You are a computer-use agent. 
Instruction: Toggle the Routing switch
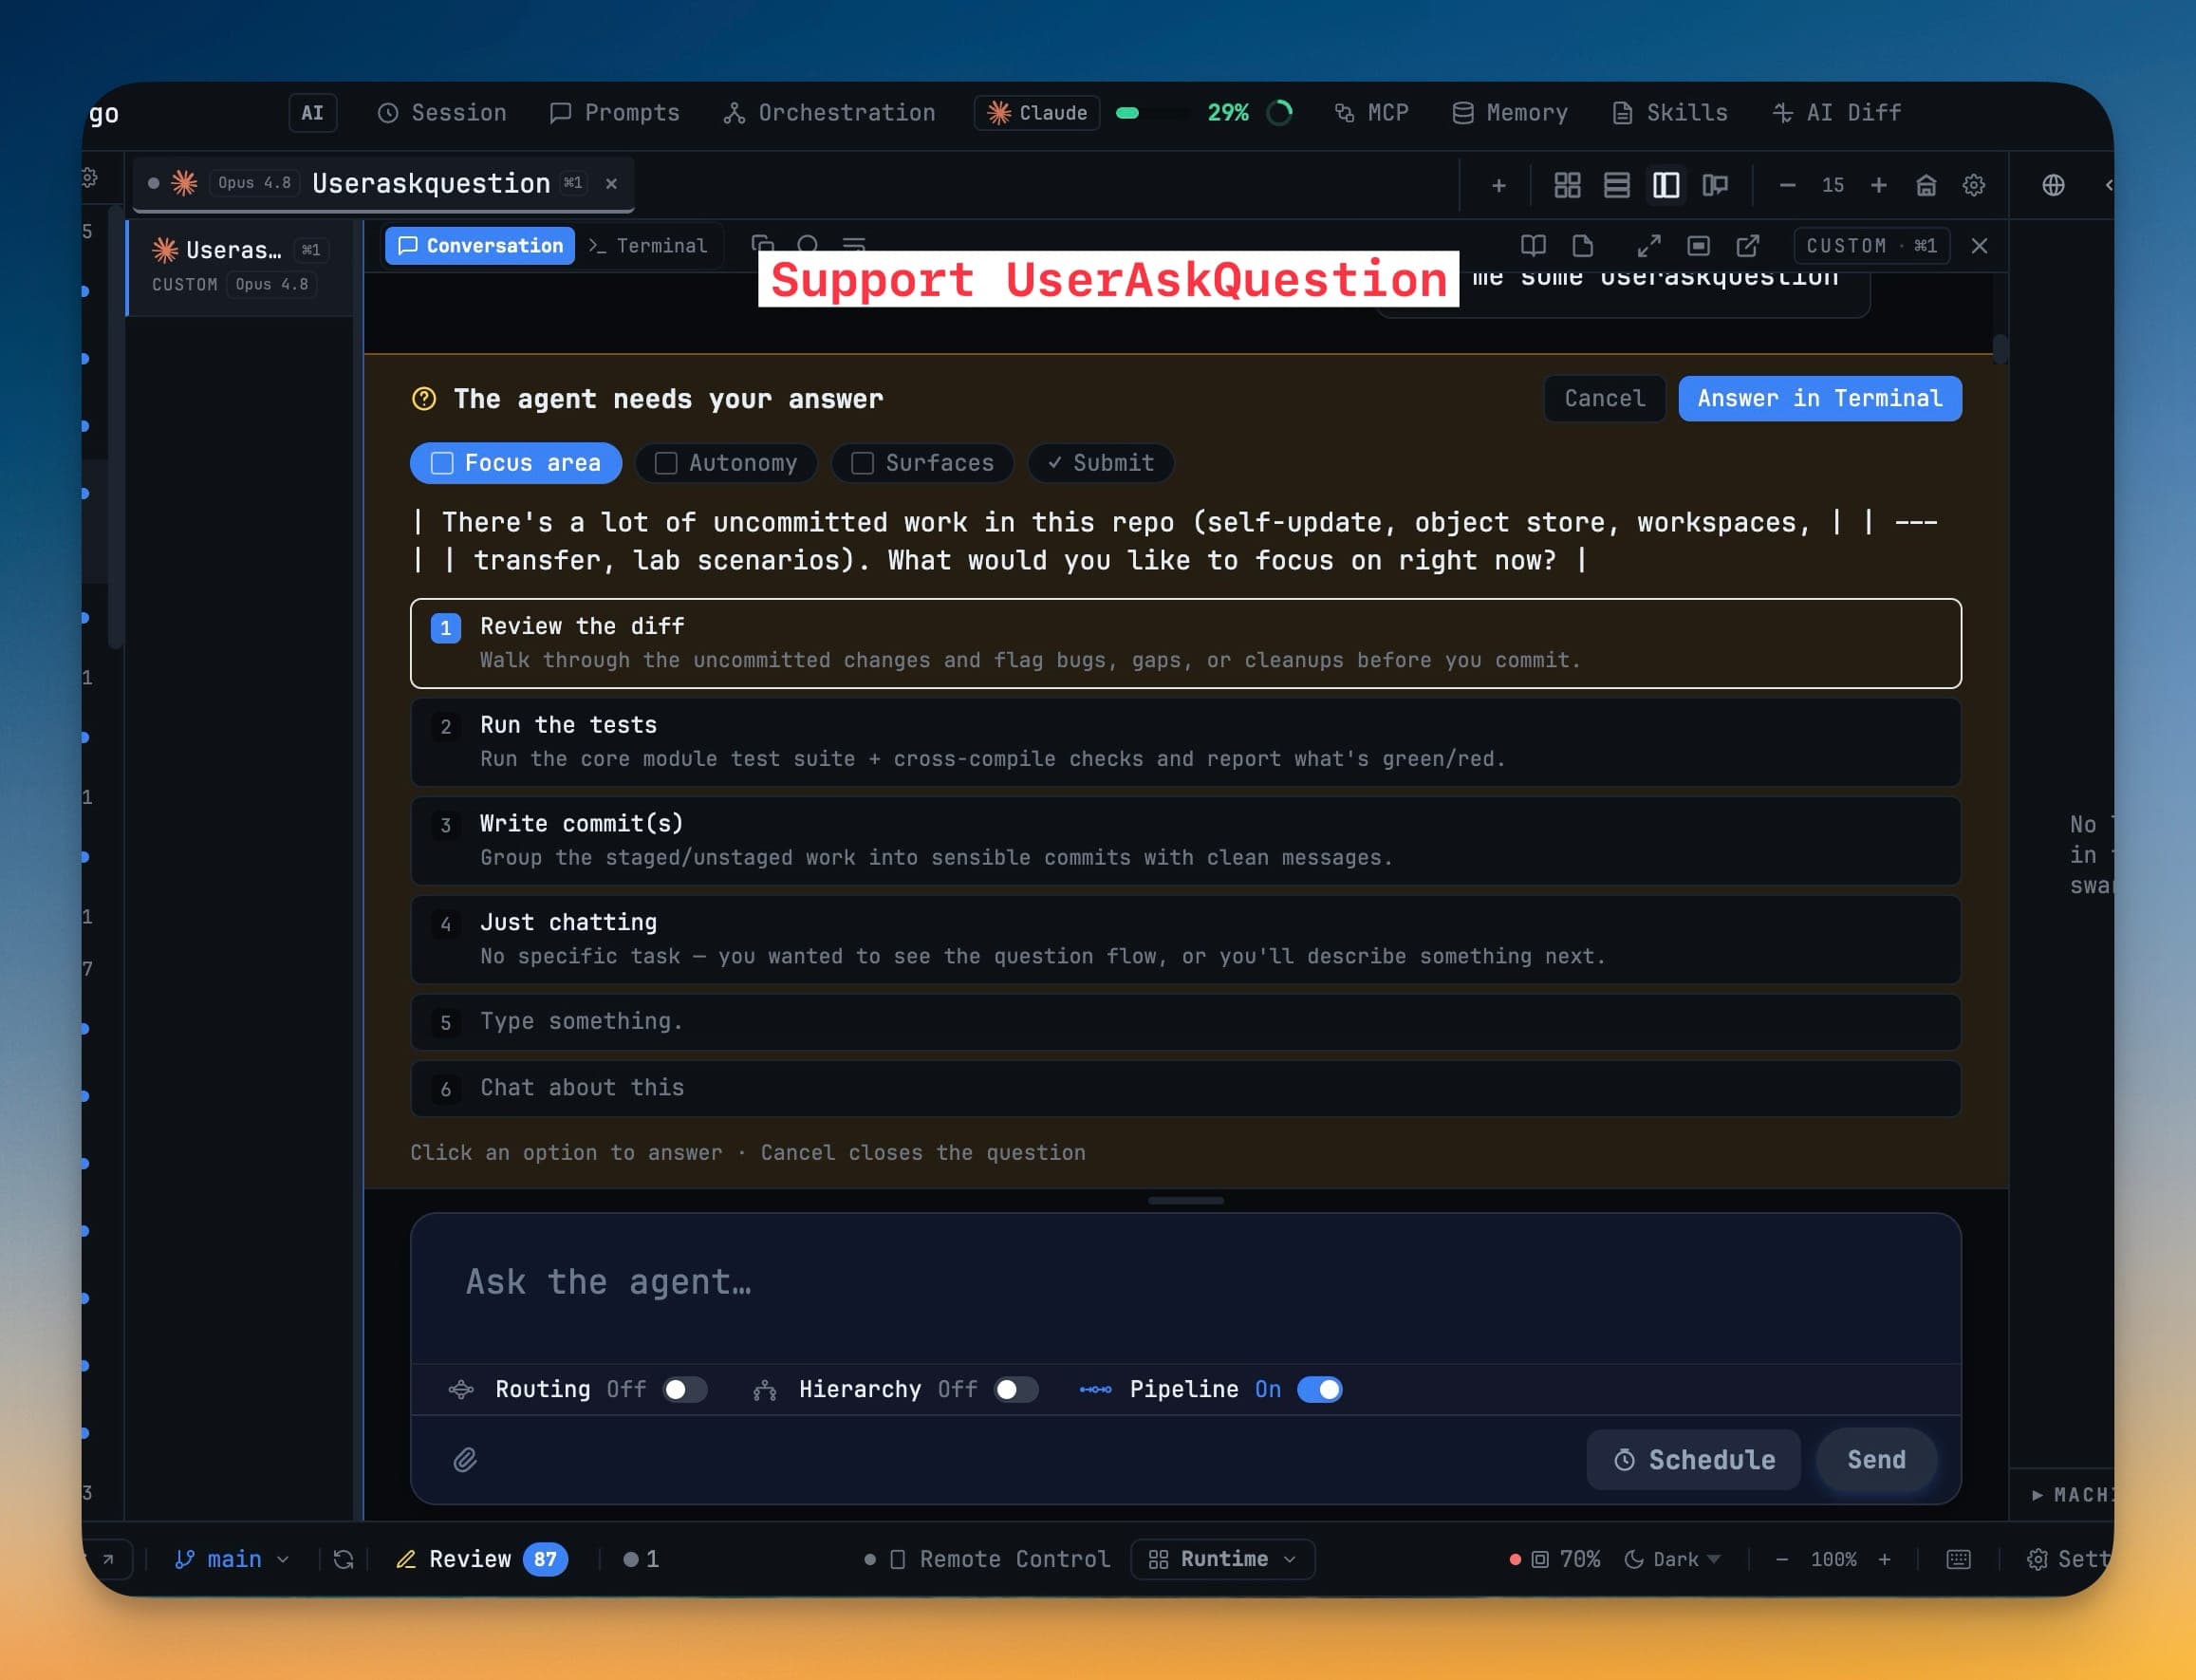(685, 1389)
